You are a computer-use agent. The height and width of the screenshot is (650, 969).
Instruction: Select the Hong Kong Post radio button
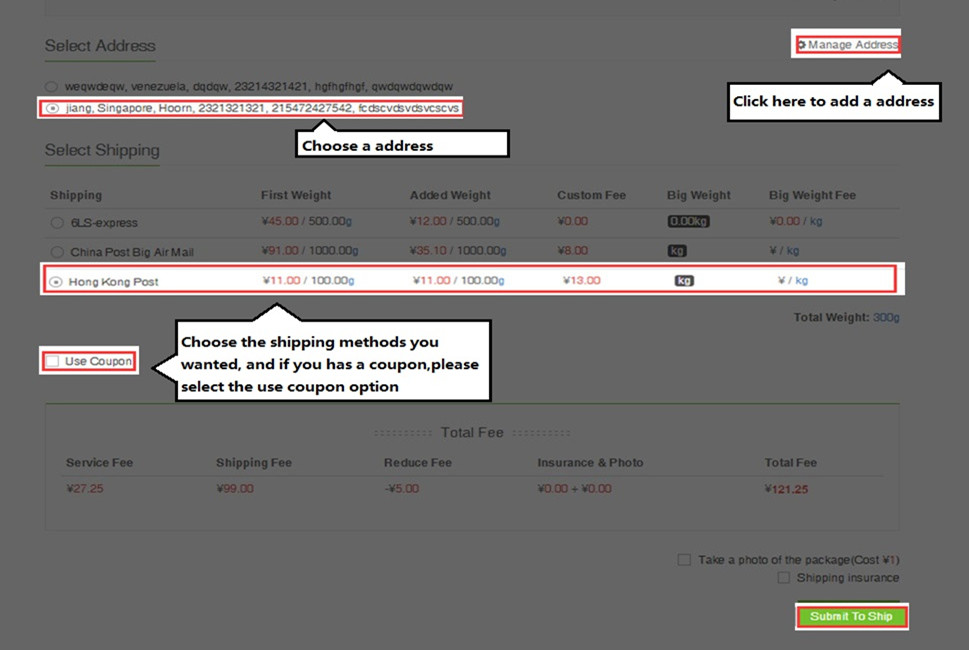click(56, 282)
